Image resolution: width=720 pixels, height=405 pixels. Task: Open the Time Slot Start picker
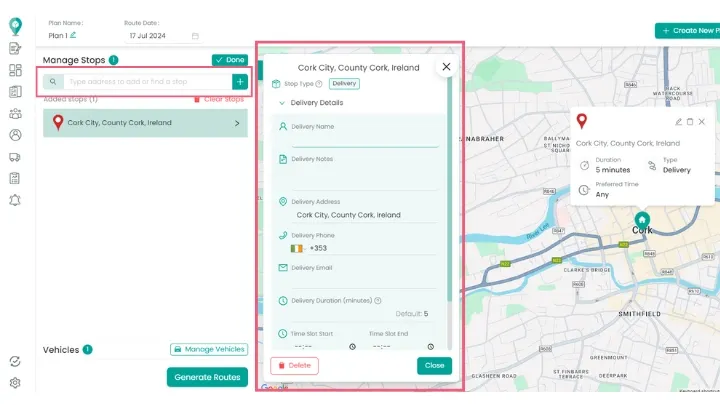point(352,347)
